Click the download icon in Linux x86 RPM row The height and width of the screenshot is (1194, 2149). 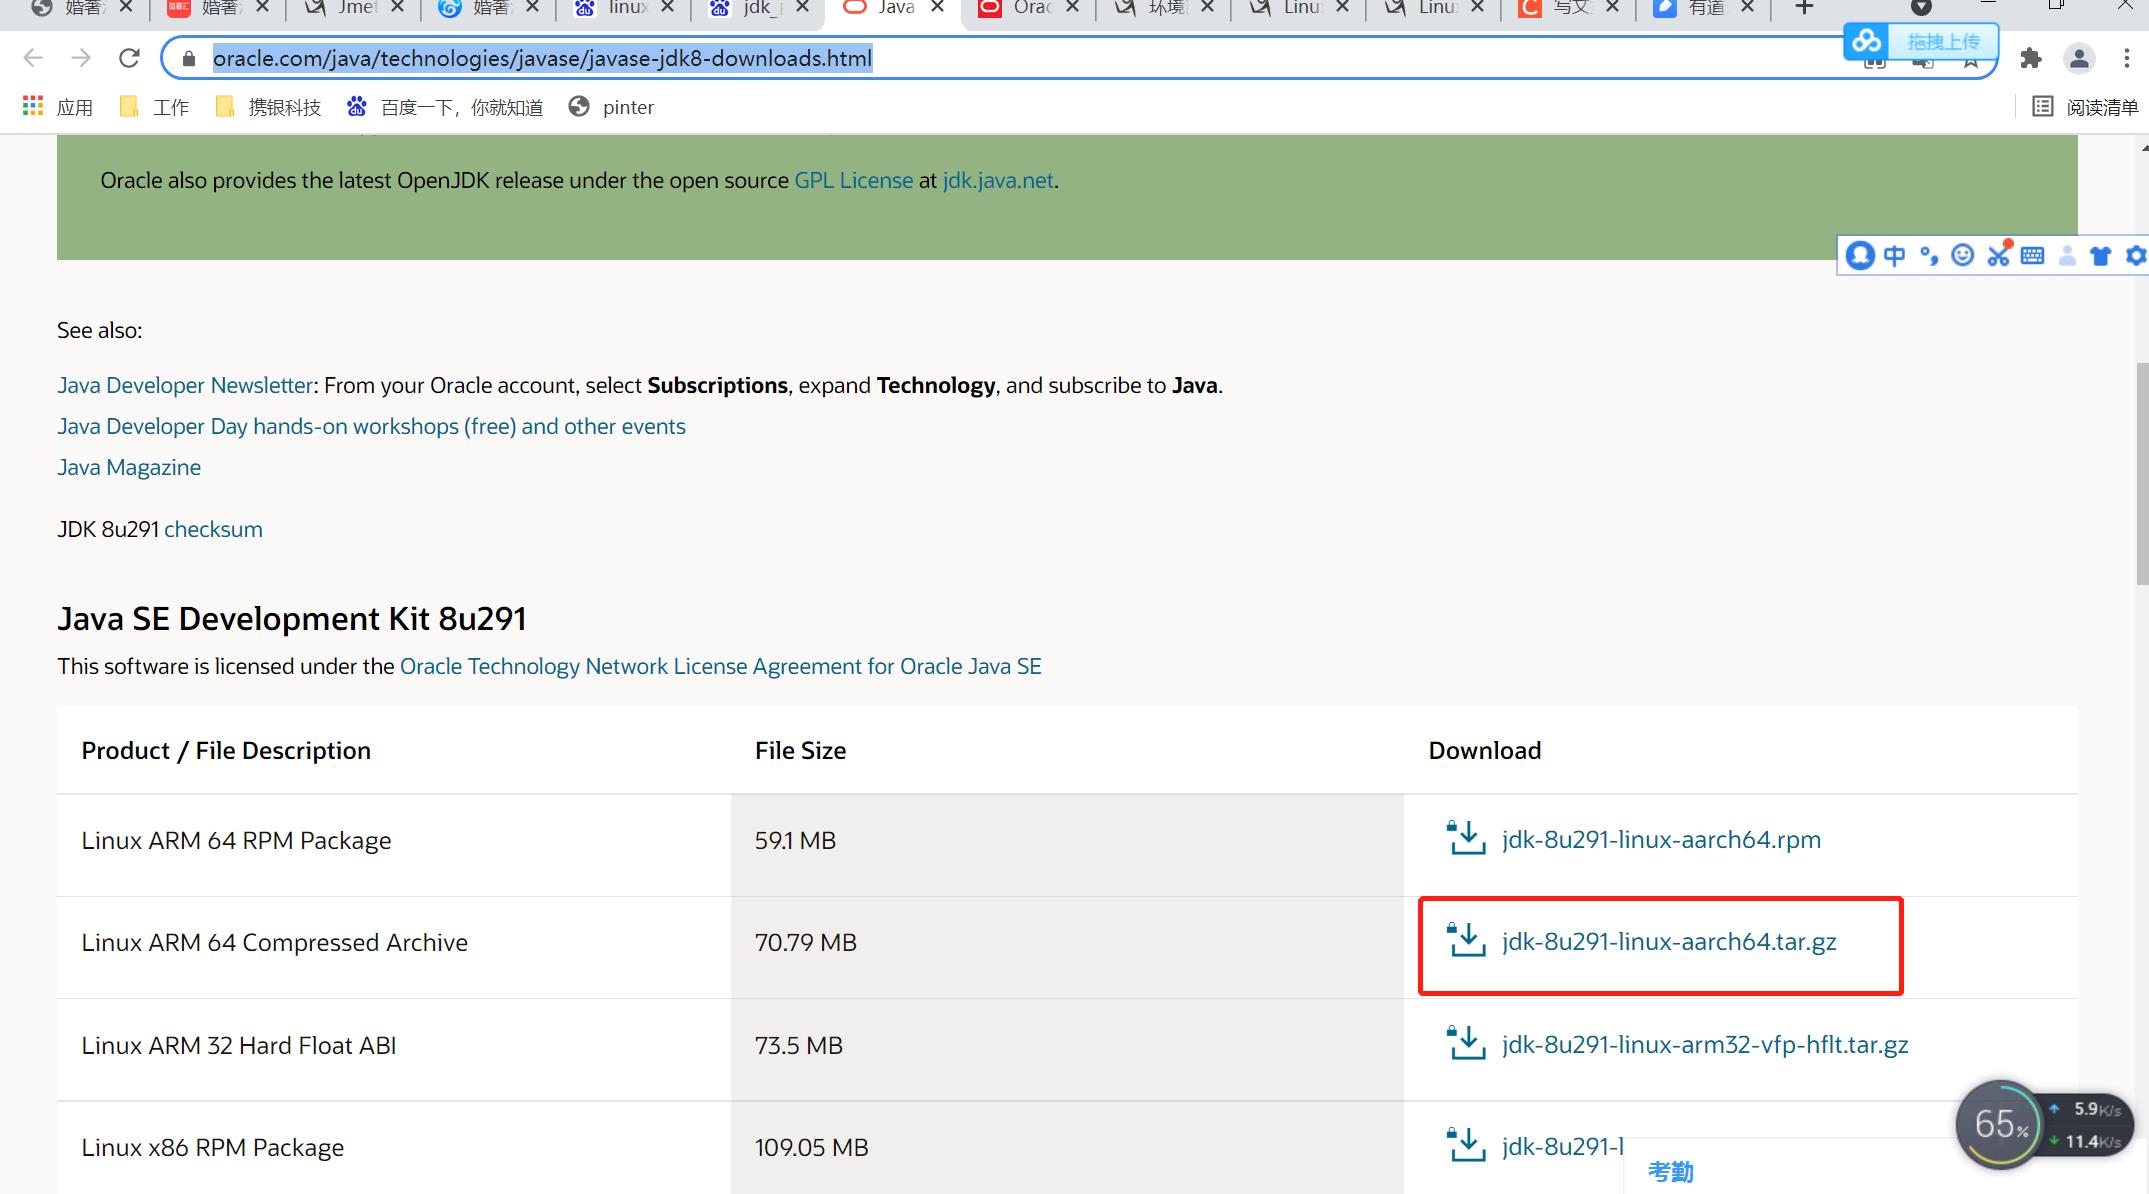click(1466, 1145)
